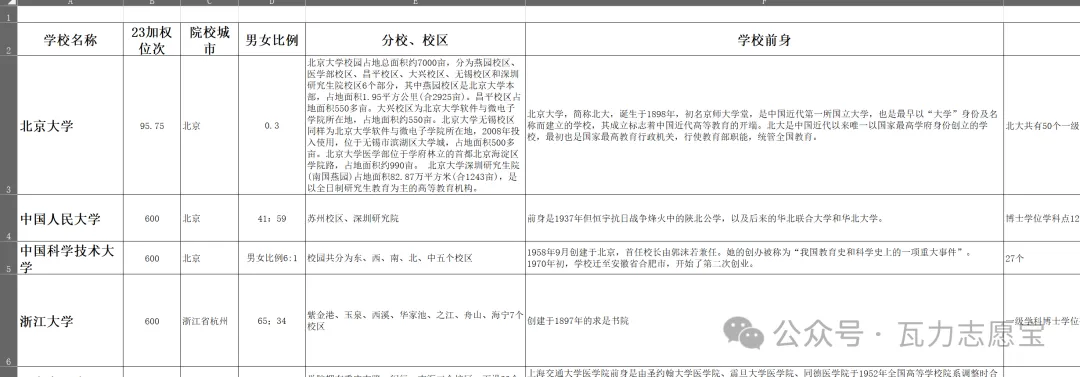Screen dimensions: 1080x377
Task: Select the cell reading 北大共有50个一级
Action: (x=1041, y=126)
